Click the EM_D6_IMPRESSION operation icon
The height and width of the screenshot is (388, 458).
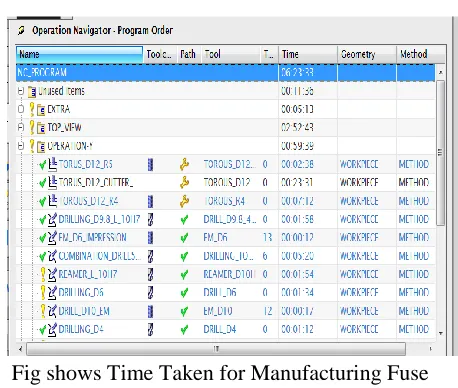[x=53, y=237]
